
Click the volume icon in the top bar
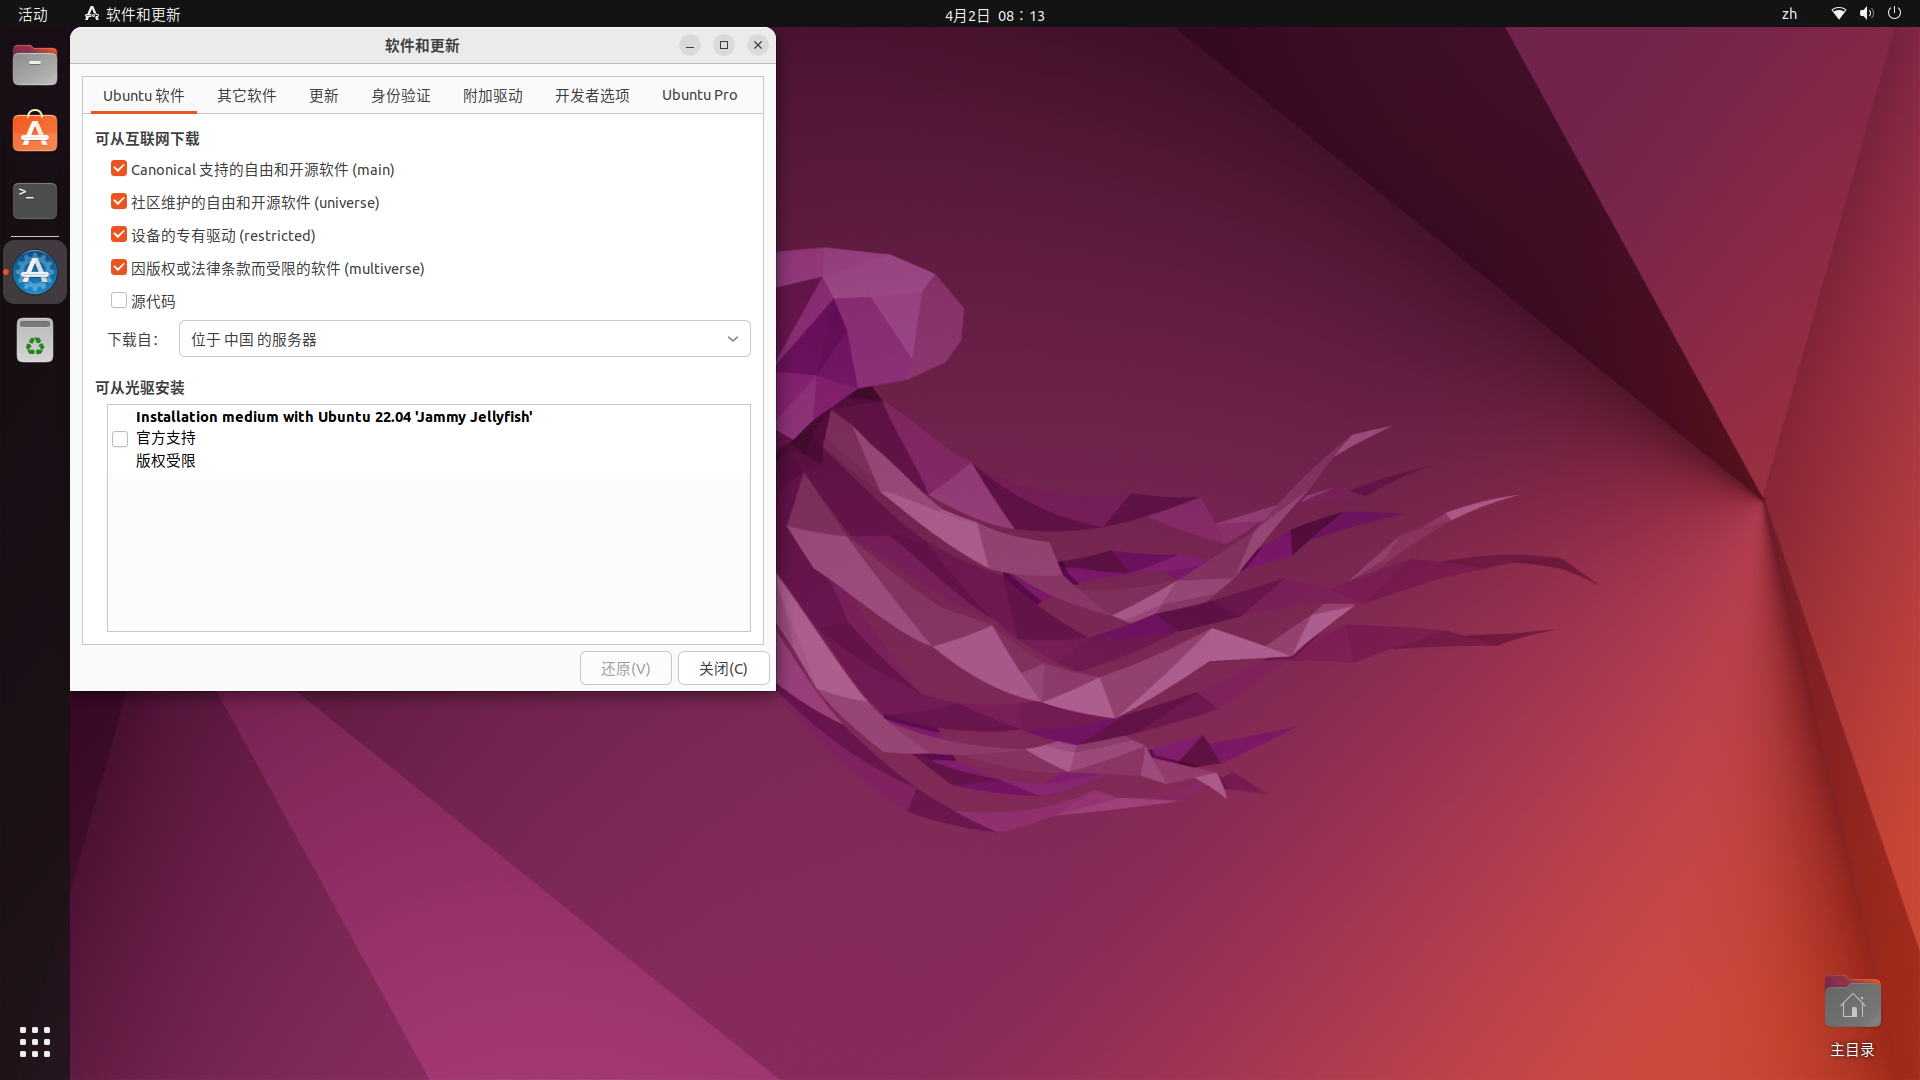[x=1866, y=14]
